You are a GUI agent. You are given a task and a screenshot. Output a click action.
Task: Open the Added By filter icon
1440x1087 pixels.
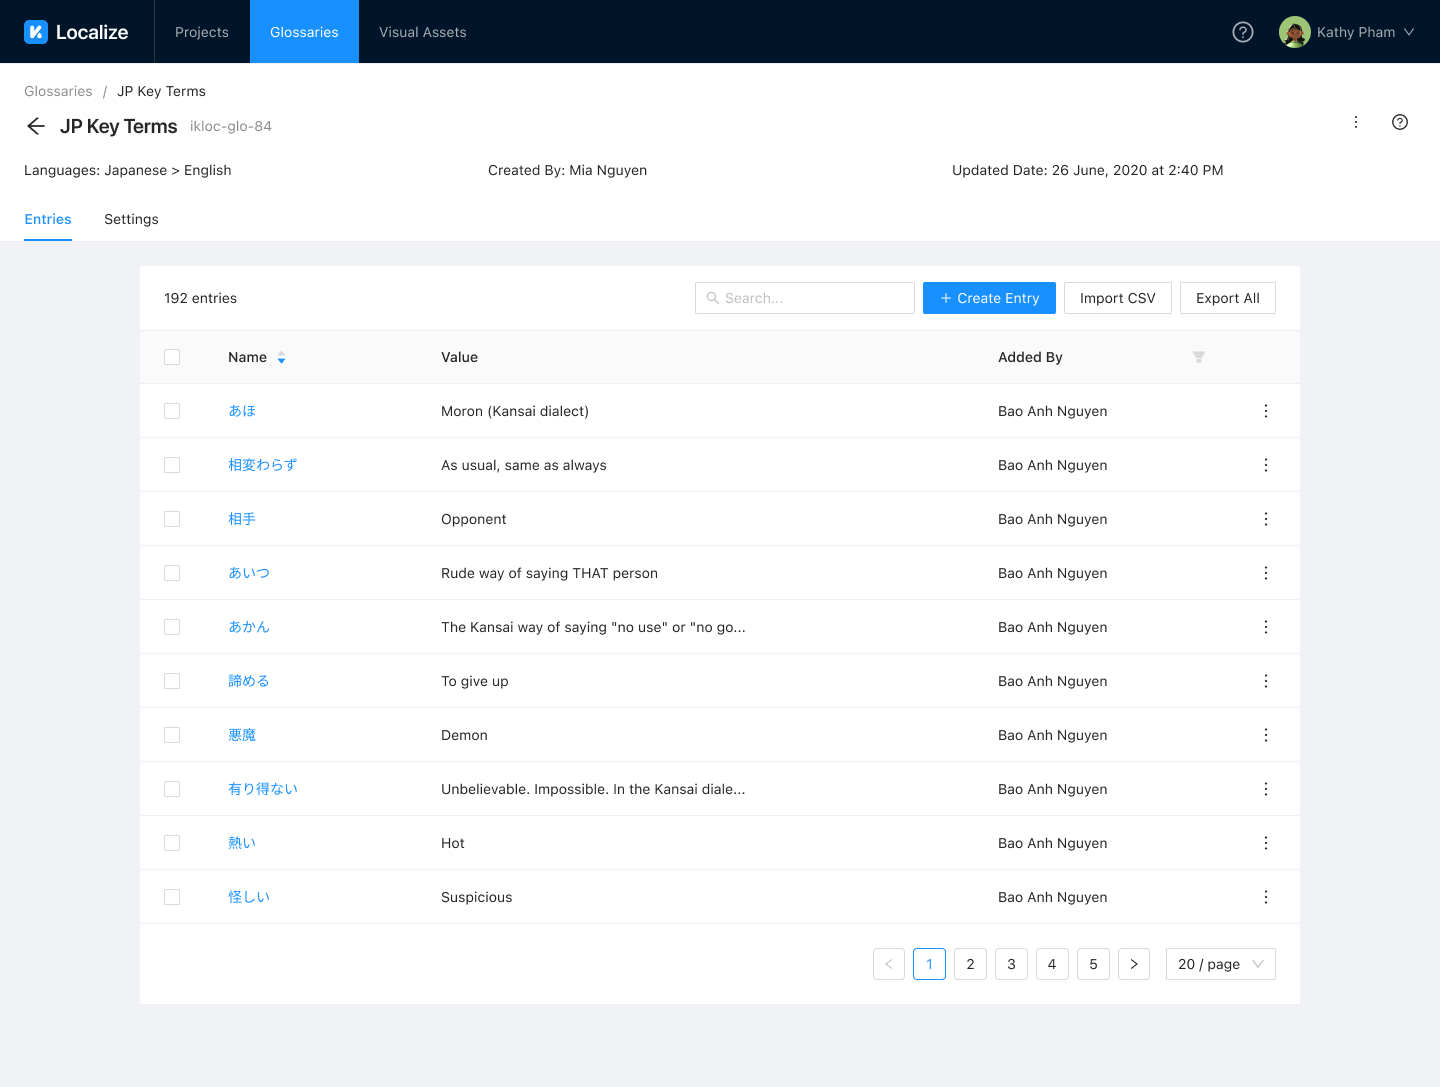(x=1198, y=357)
